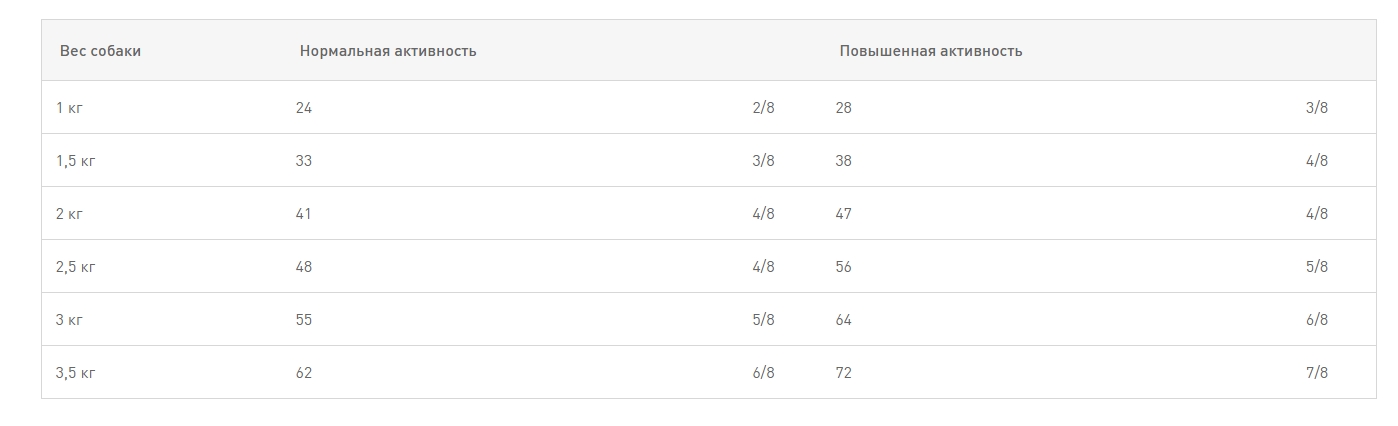Screen dimensions: 1398x426
Task: Click the value 24 in the 1 кг row
Action: click(x=304, y=108)
